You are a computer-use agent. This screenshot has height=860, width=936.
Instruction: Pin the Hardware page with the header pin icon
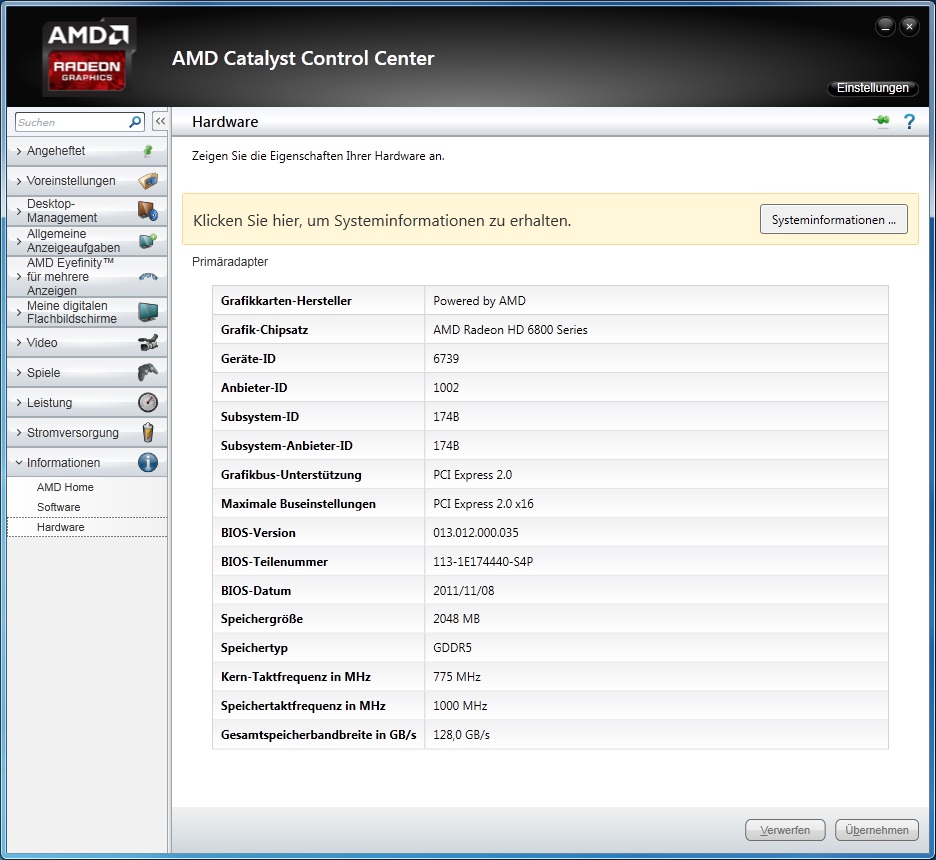(881, 121)
